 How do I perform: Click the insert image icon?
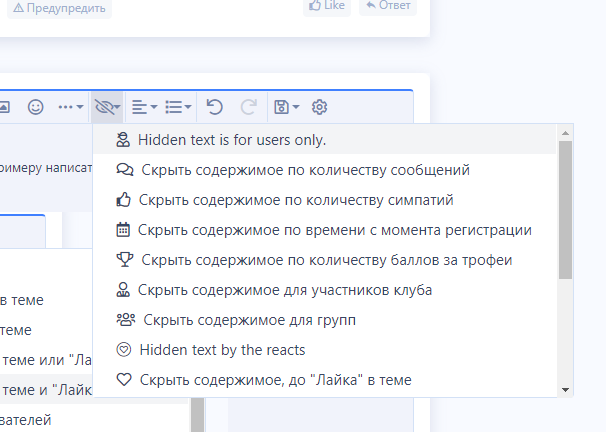coord(4,106)
